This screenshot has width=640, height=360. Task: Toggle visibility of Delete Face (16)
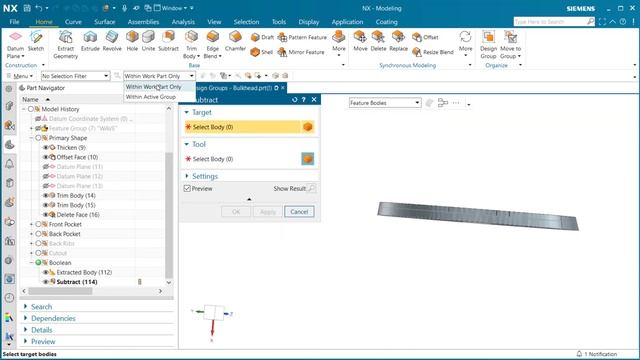(x=46, y=215)
